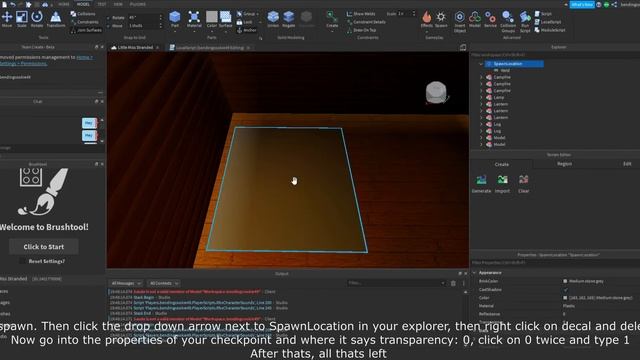640x360 pixels.
Task: Collapse the Appearance properties section
Action: pos(474,273)
